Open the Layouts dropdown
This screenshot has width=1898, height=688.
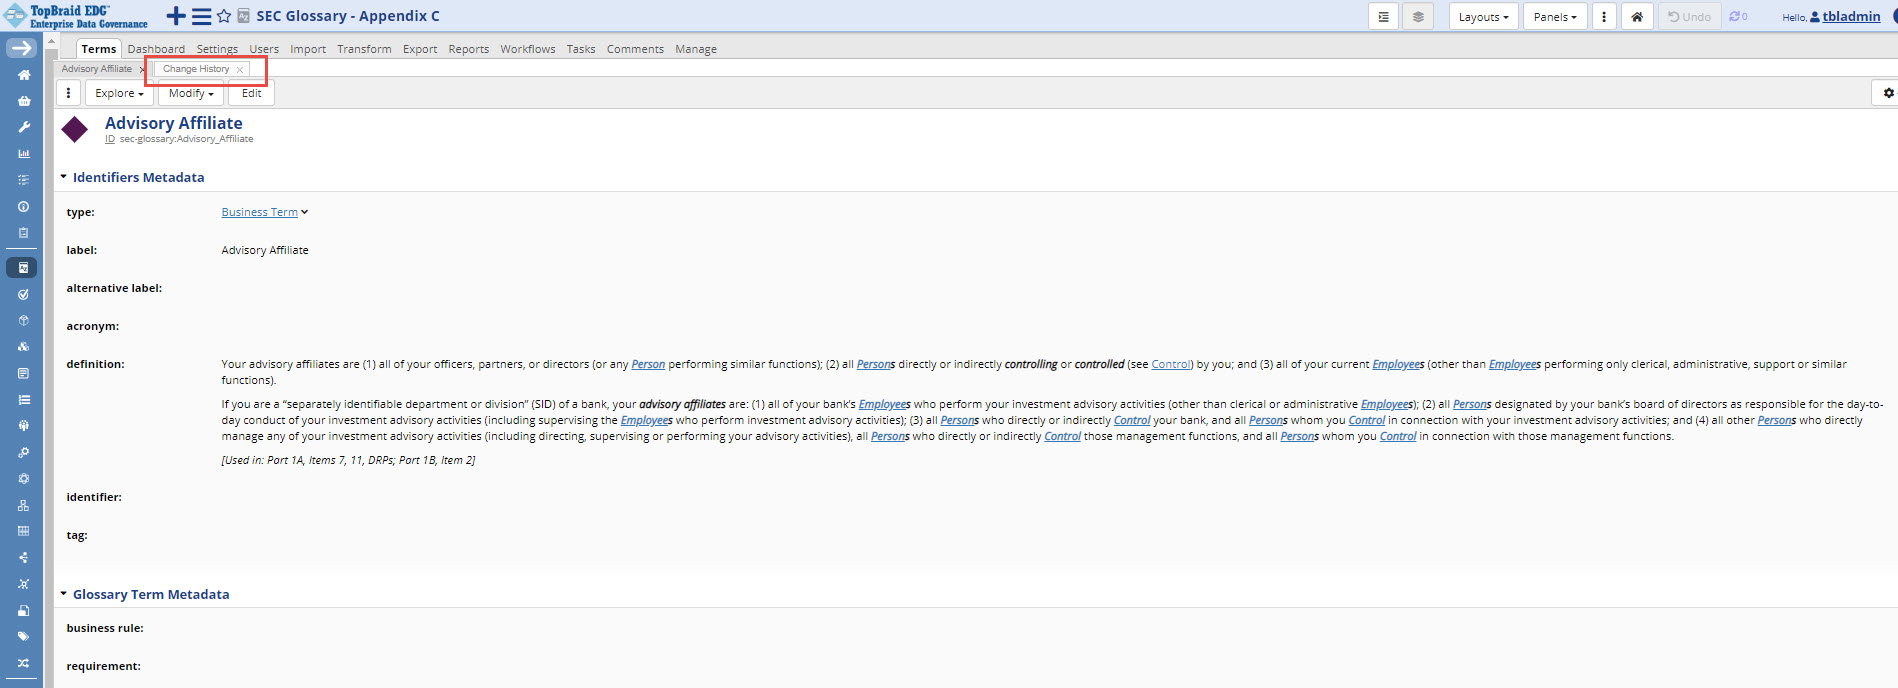tap(1484, 17)
